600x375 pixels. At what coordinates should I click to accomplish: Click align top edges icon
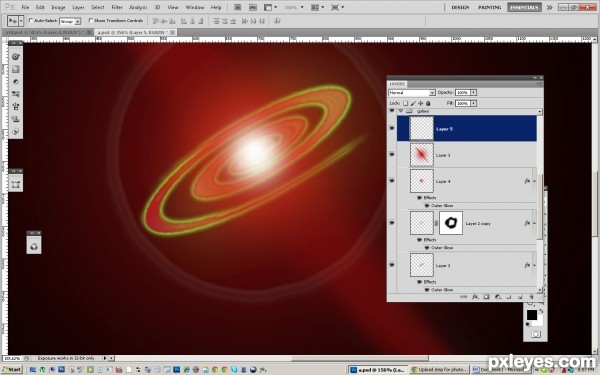tap(155, 21)
